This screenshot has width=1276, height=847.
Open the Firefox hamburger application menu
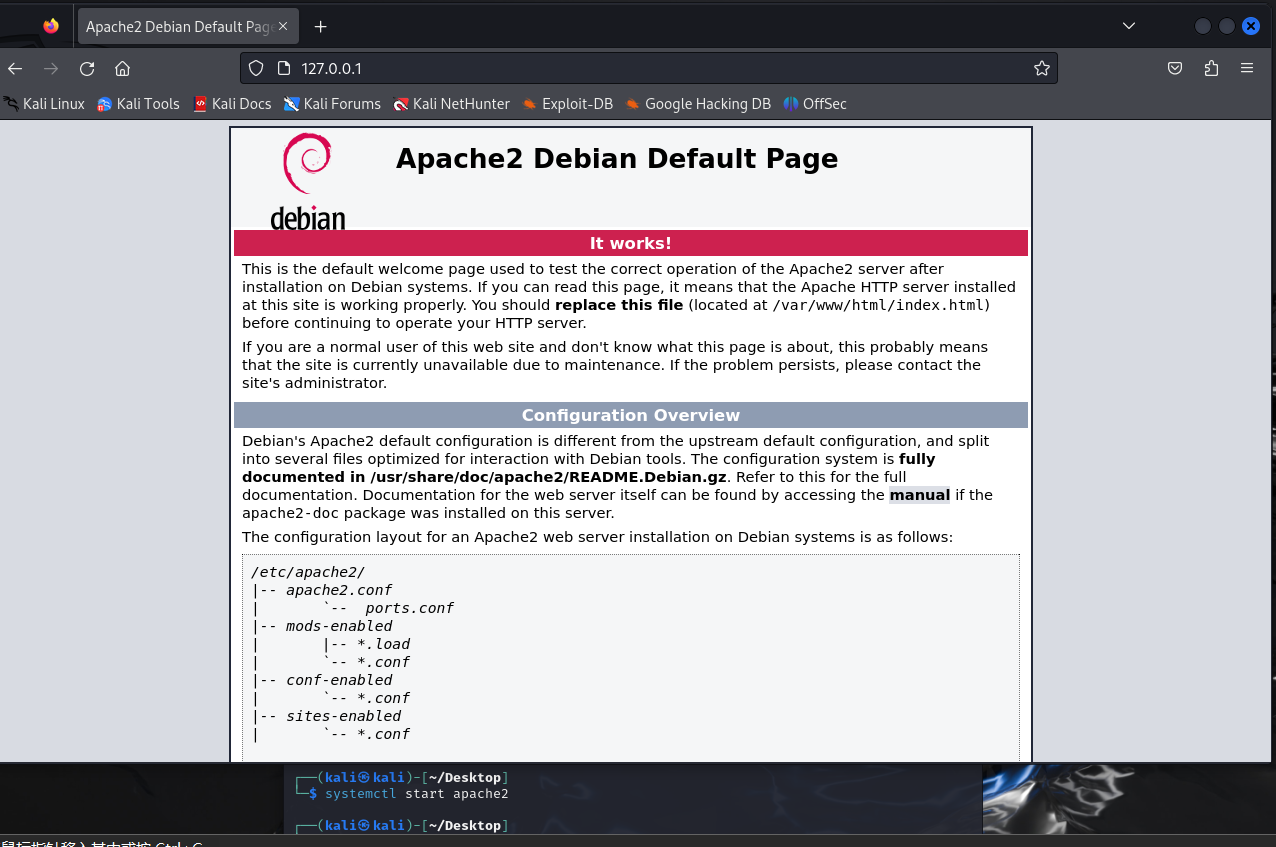[1246, 68]
